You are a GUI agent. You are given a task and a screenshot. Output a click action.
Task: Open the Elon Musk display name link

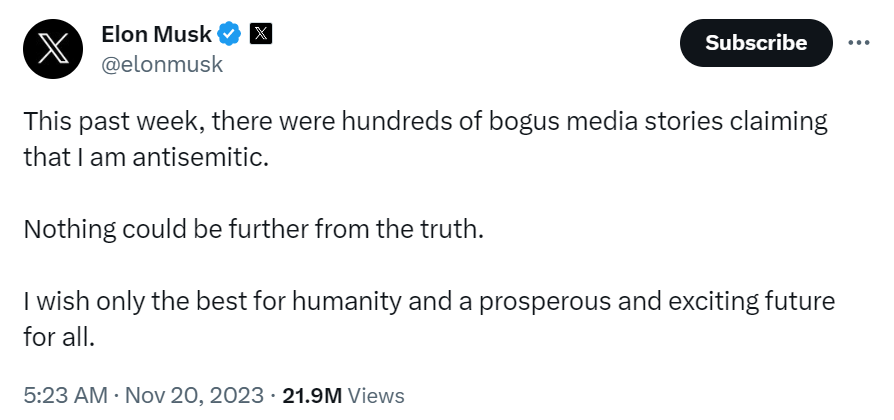pyautogui.click(x=156, y=34)
